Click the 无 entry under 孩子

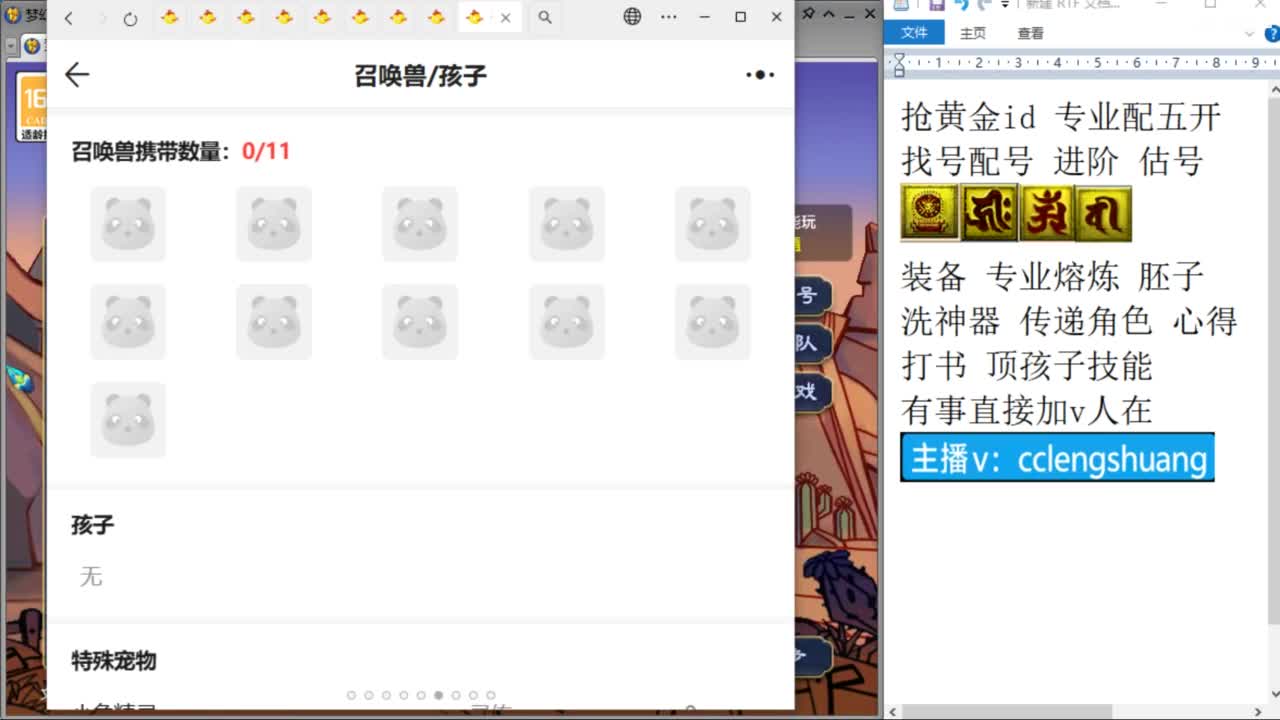tap(91, 576)
